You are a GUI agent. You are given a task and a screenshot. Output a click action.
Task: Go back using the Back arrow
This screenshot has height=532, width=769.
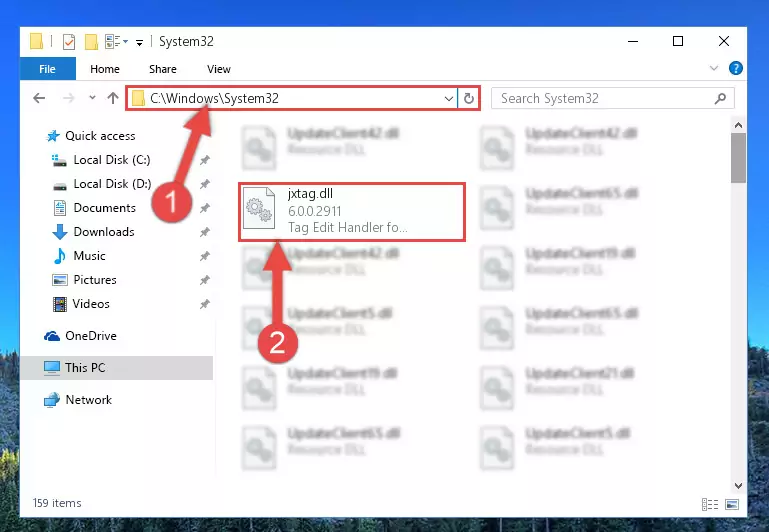click(39, 98)
